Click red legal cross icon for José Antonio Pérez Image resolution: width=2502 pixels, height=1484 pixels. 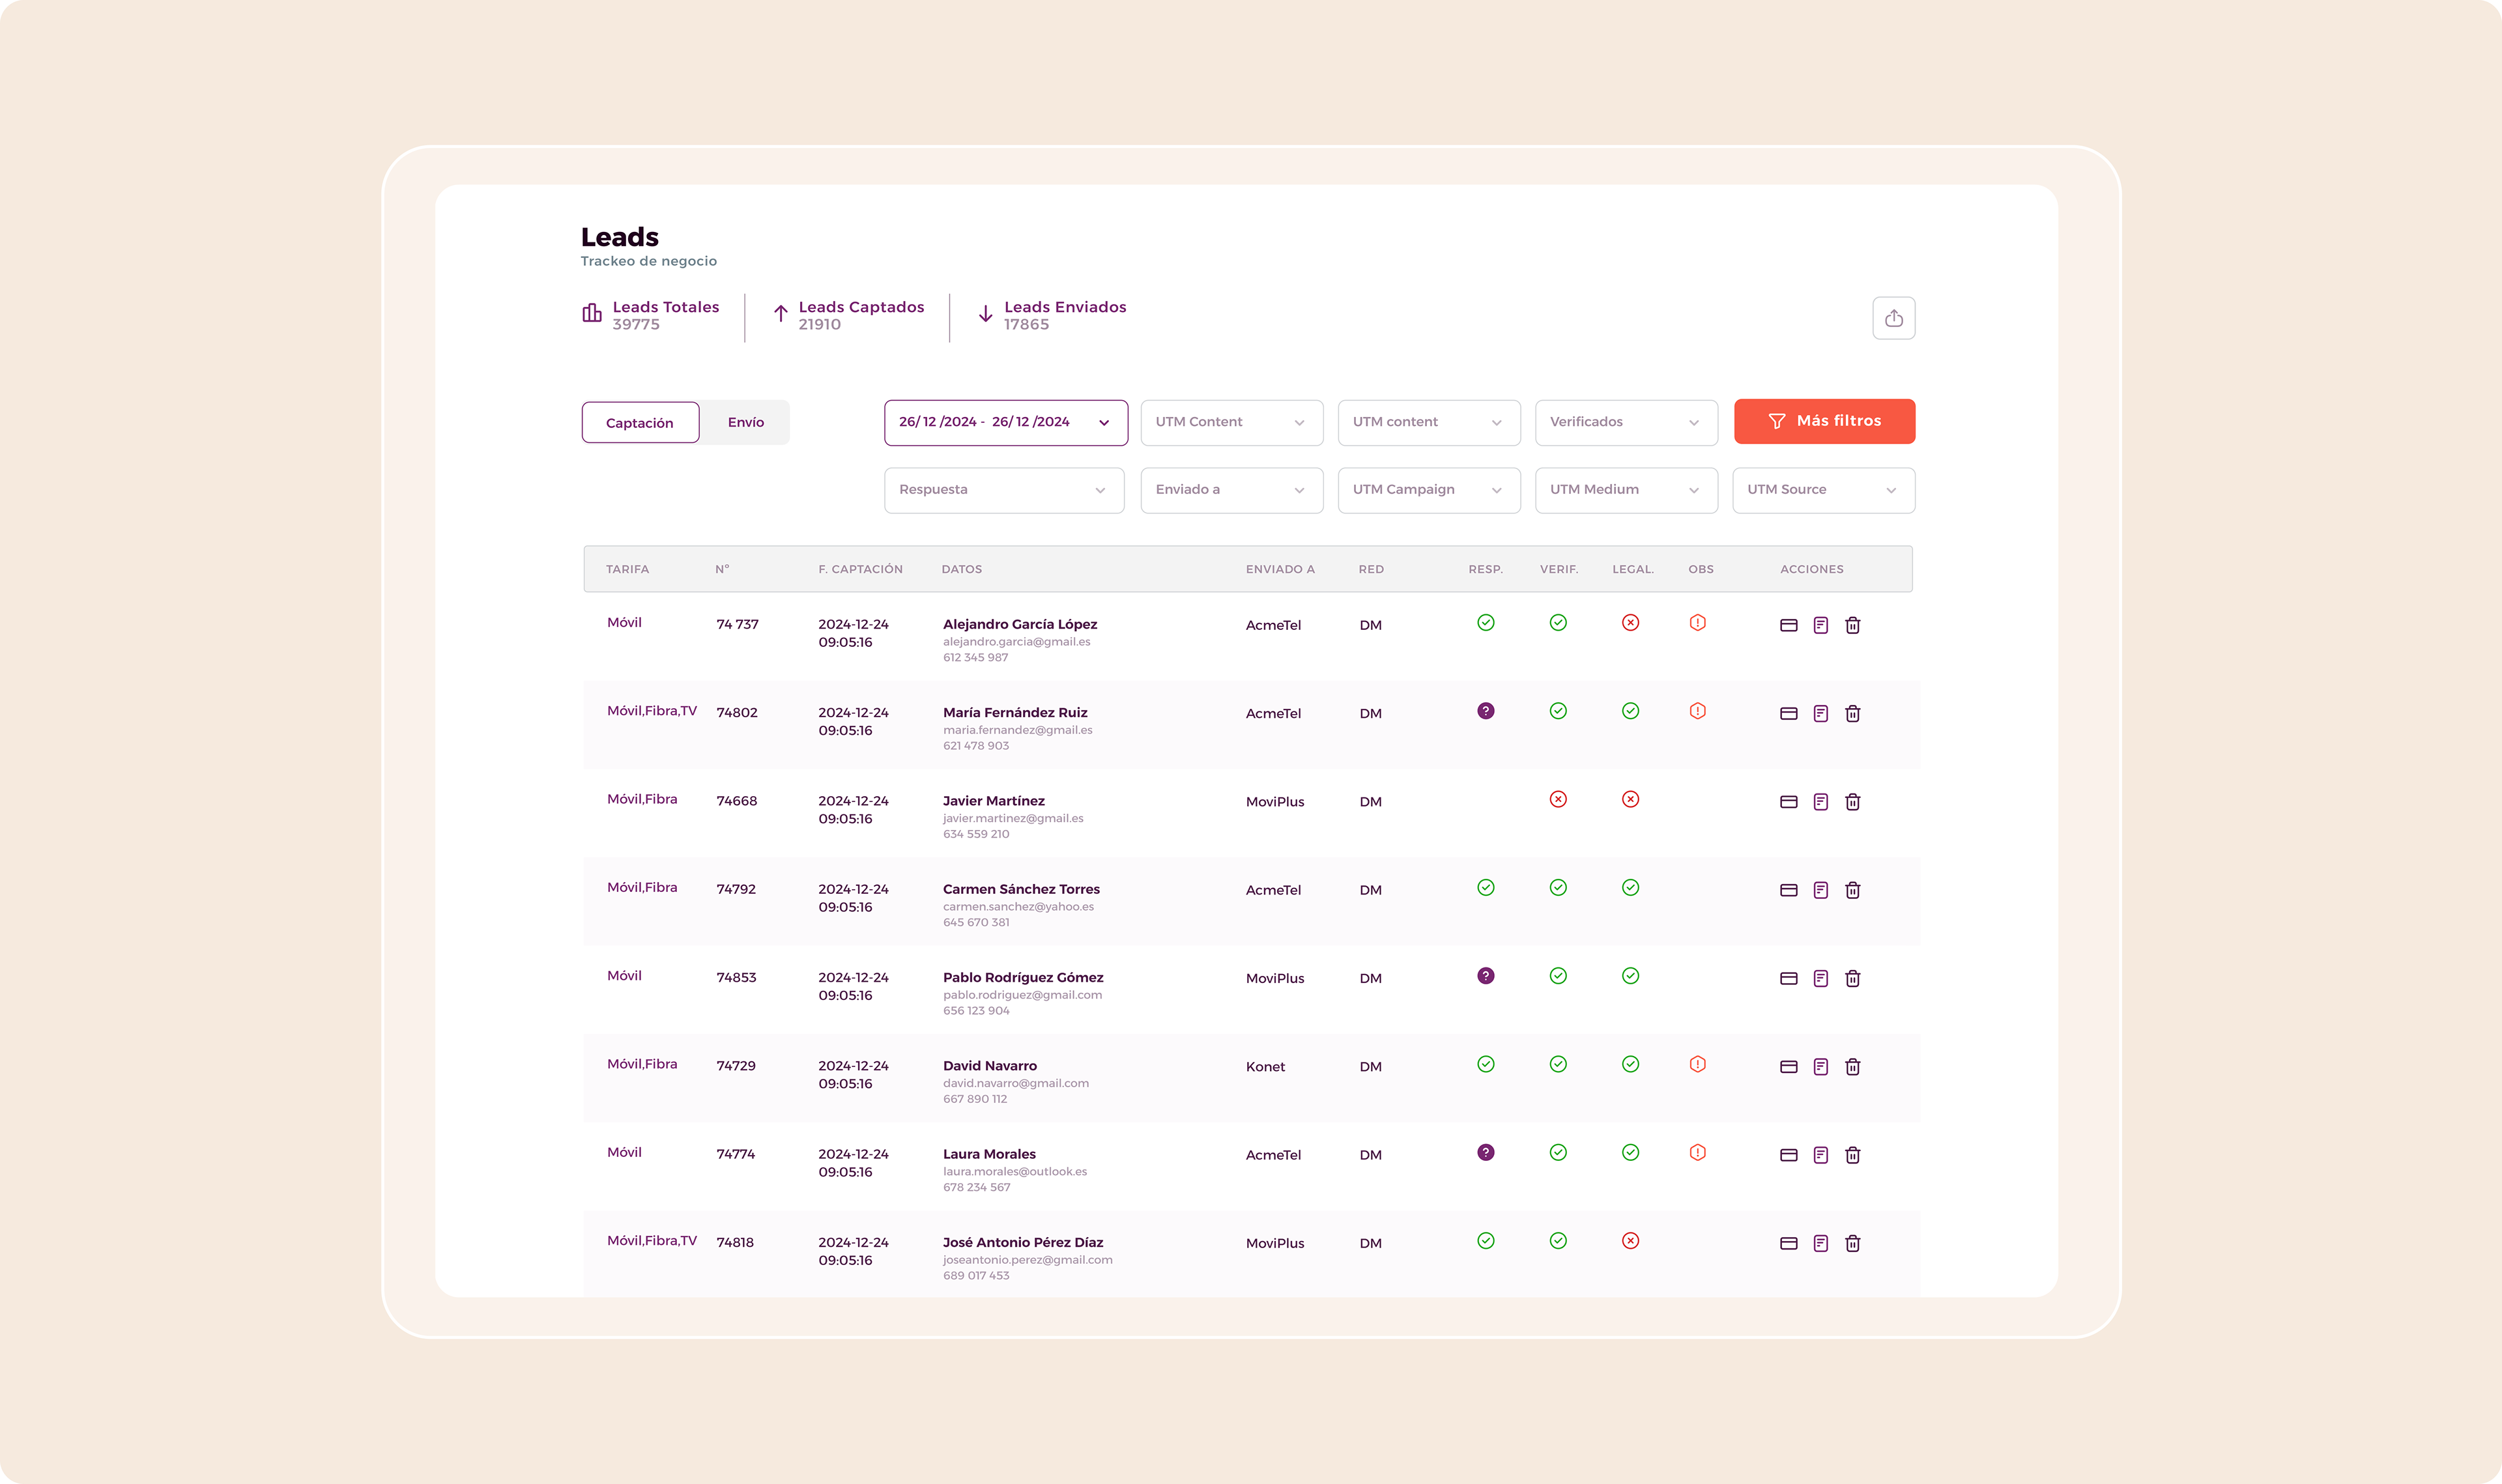pyautogui.click(x=1630, y=1241)
